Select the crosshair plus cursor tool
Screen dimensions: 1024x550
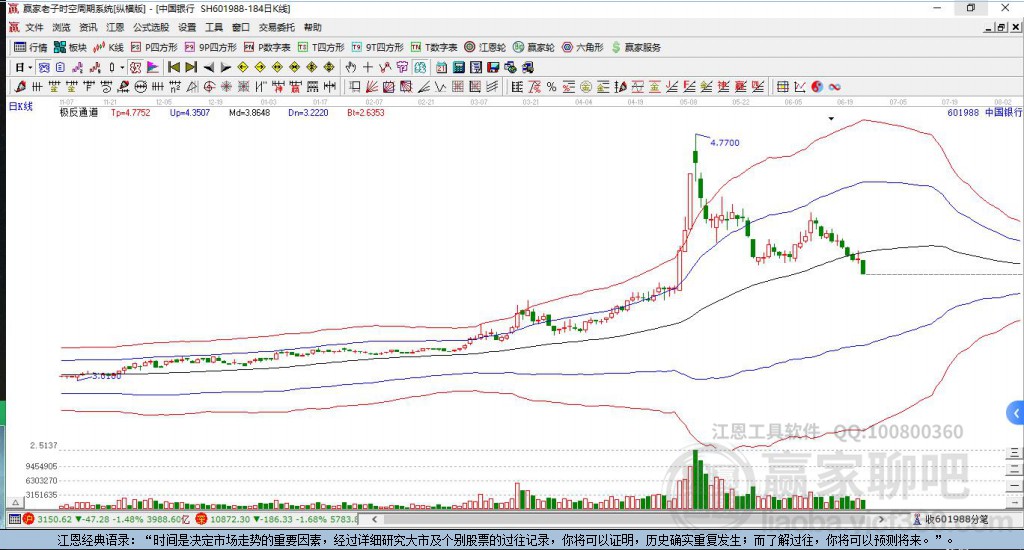click(x=368, y=67)
